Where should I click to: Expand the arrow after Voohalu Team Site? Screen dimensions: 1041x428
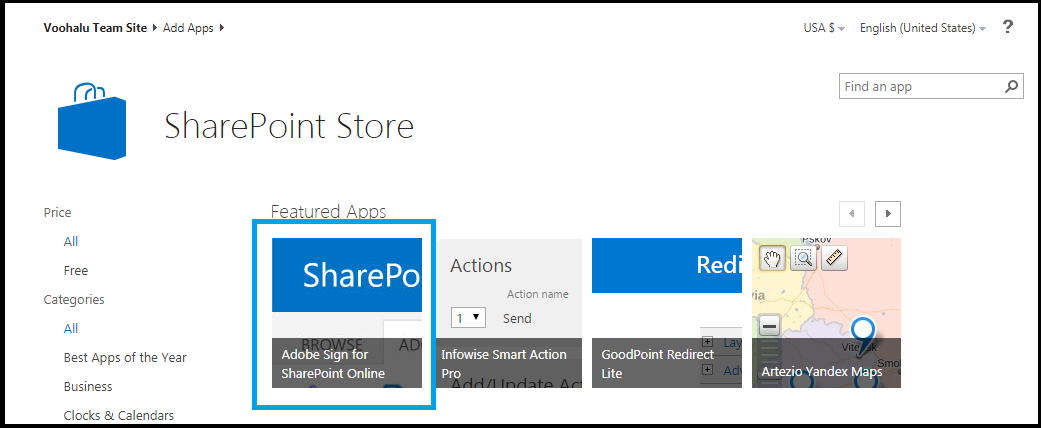(155, 28)
